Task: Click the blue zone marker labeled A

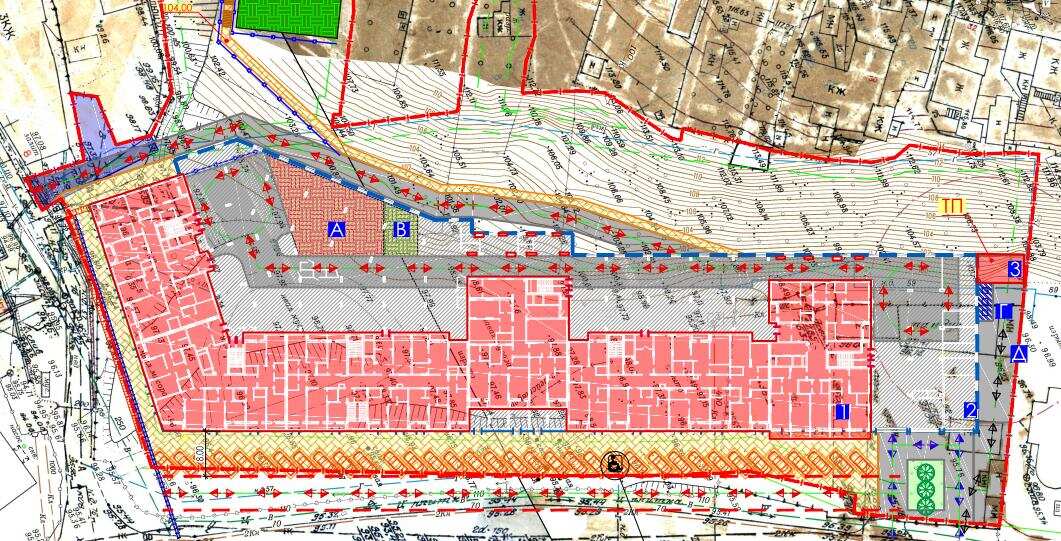Action: tap(337, 229)
